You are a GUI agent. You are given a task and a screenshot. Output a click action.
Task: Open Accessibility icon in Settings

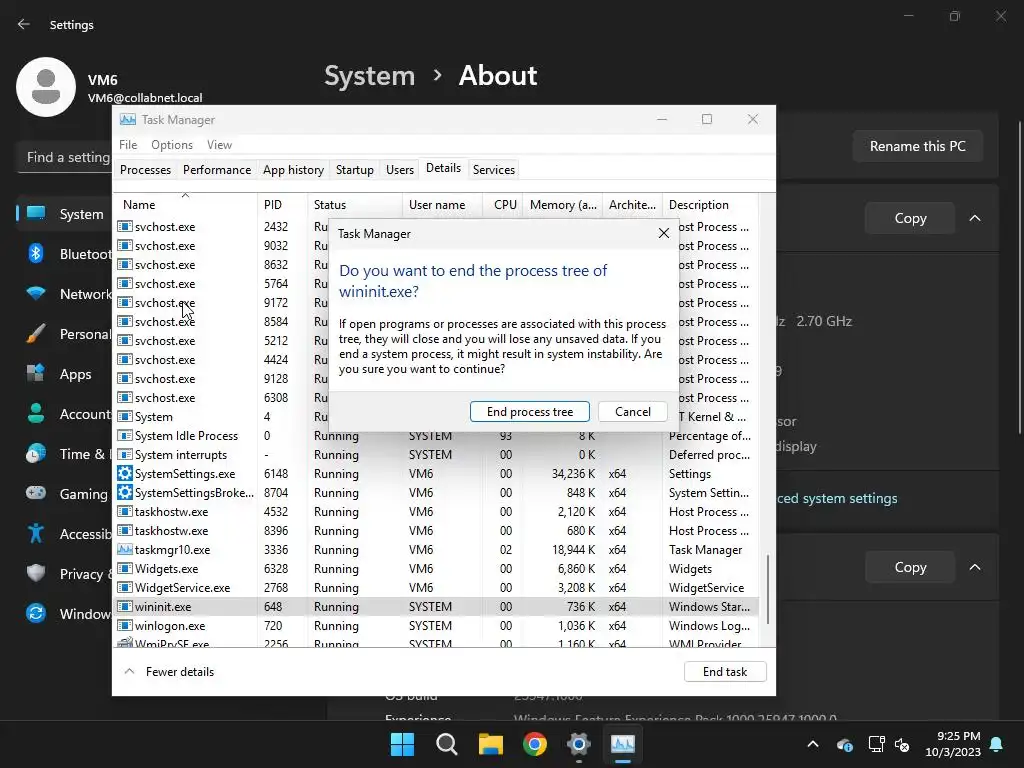pyautogui.click(x=36, y=534)
